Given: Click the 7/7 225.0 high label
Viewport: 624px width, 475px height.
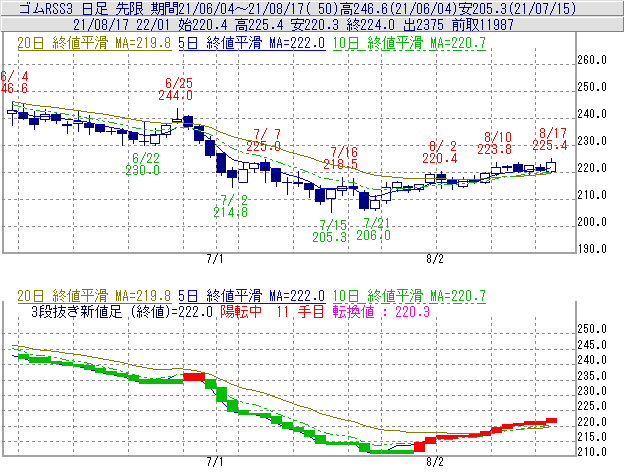Looking at the screenshot, I should click(263, 140).
